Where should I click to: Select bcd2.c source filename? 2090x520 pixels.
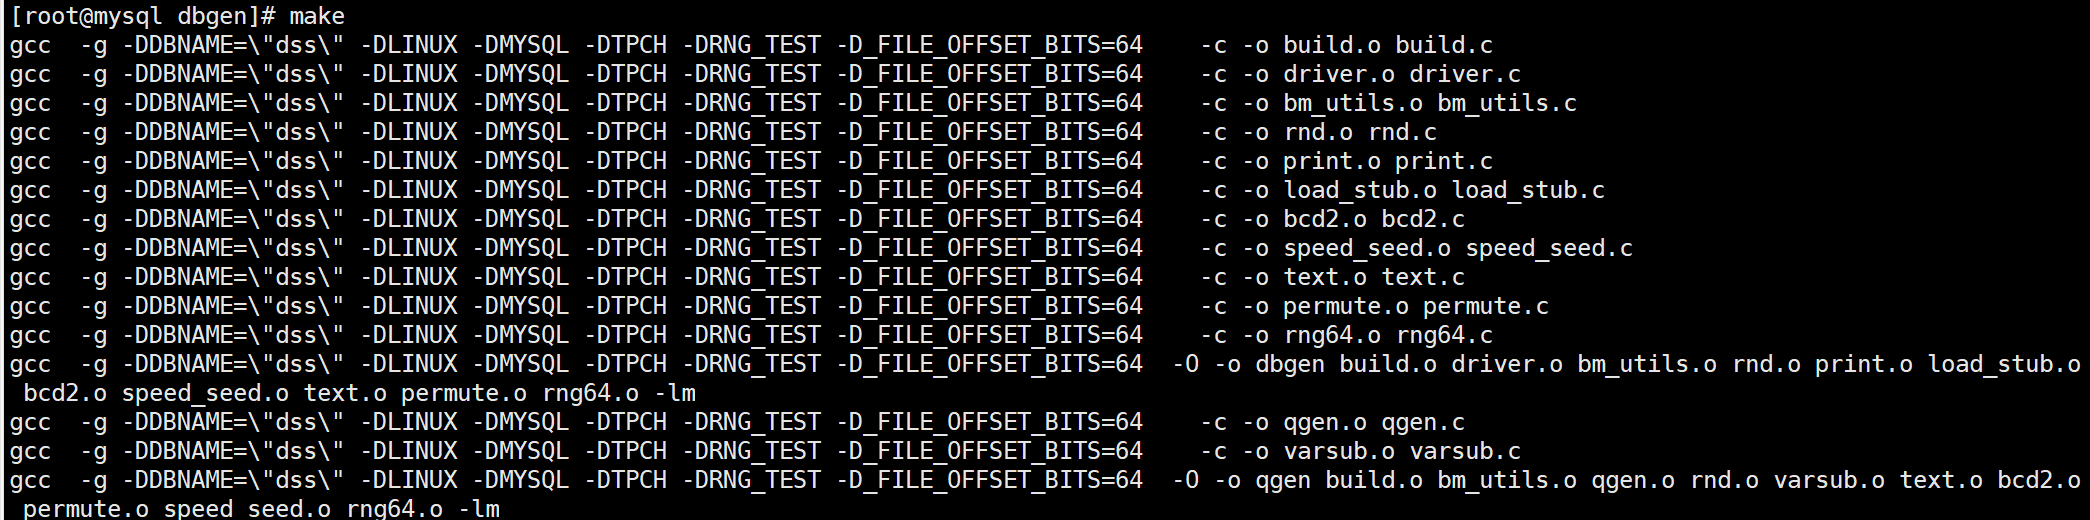coord(1423,219)
